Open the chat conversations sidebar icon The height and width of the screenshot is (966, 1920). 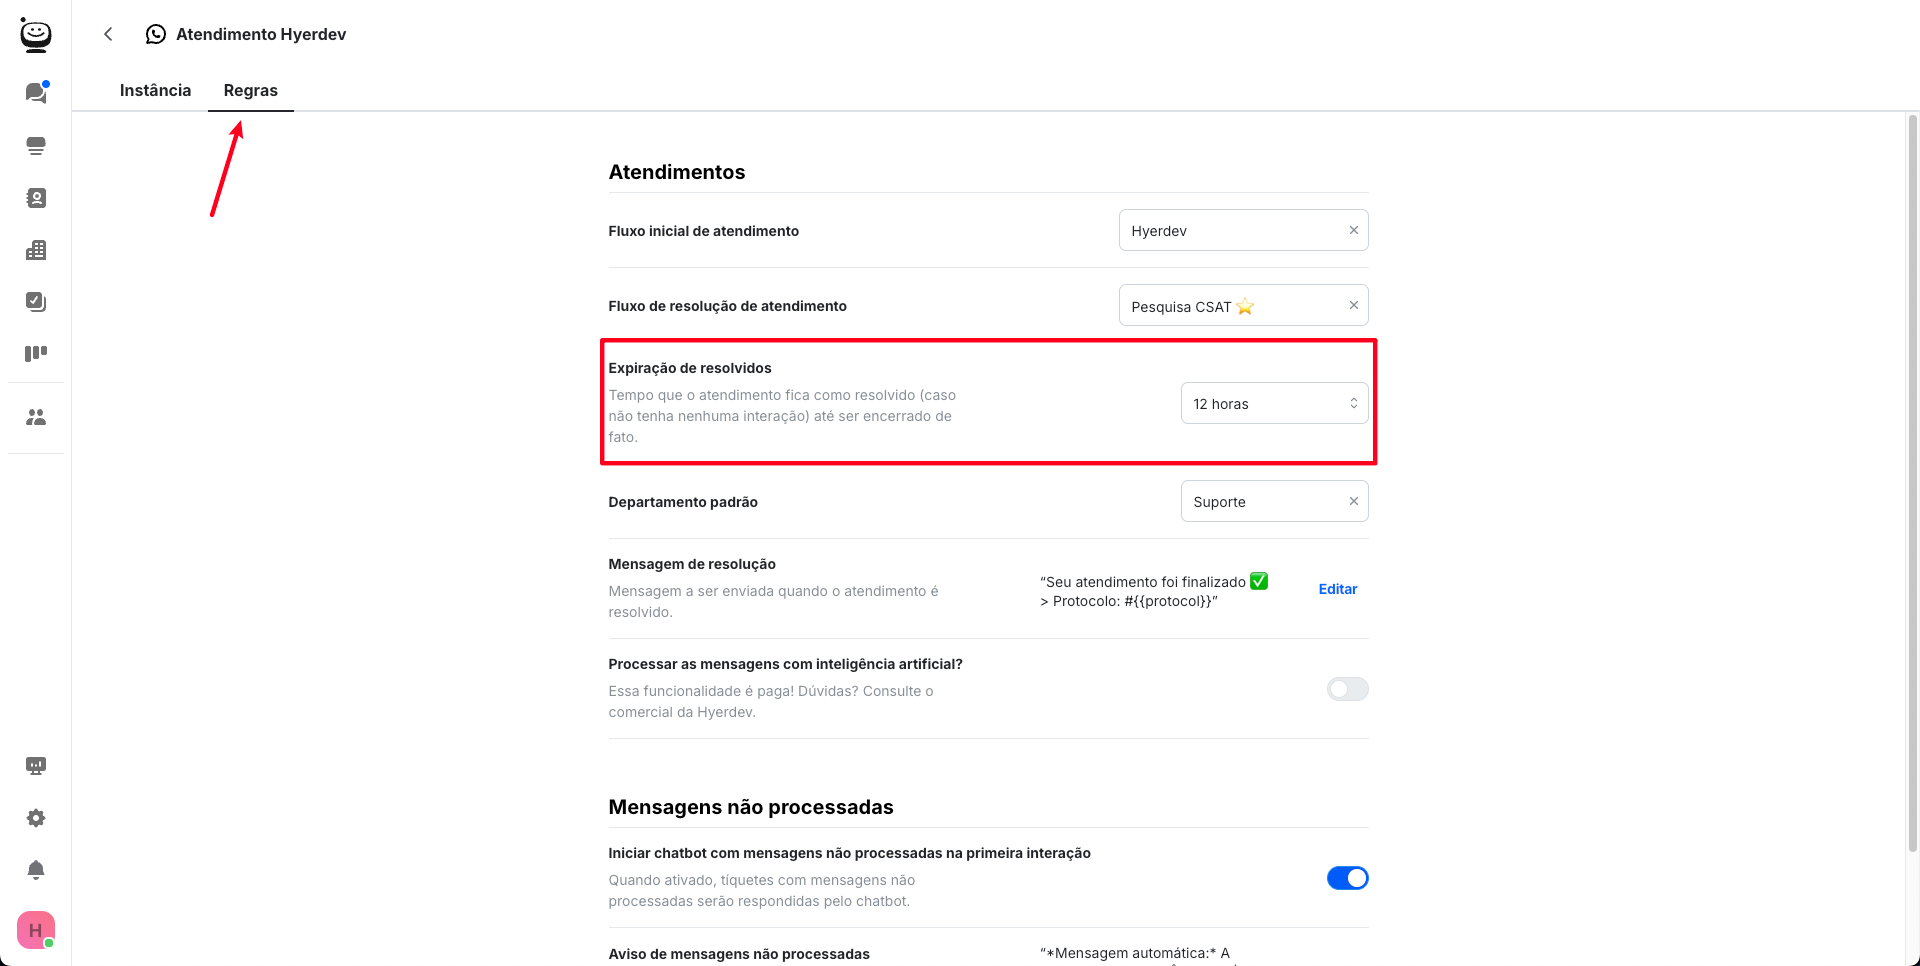click(36, 93)
